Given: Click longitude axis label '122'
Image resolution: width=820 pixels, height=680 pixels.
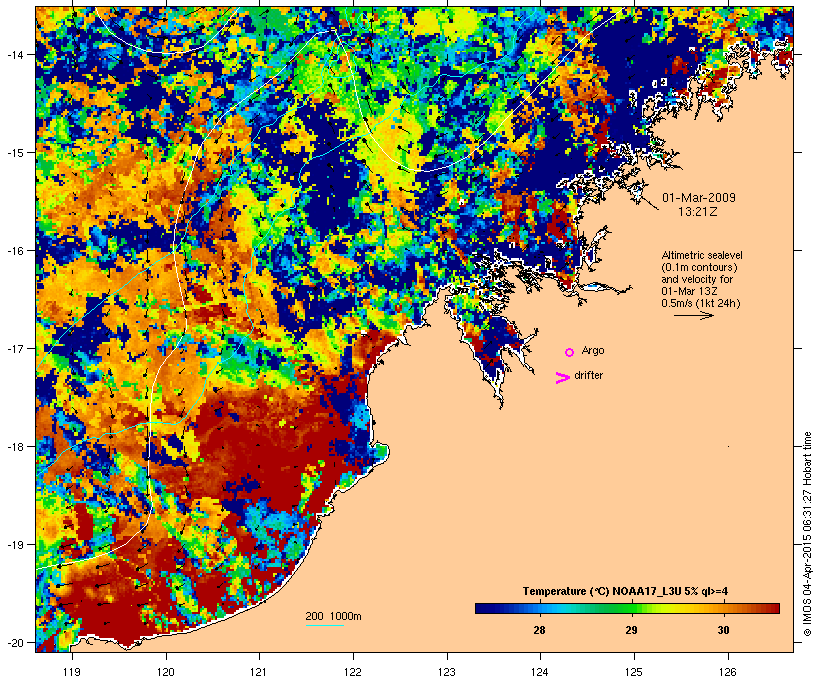Looking at the screenshot, I should click(x=353, y=672).
